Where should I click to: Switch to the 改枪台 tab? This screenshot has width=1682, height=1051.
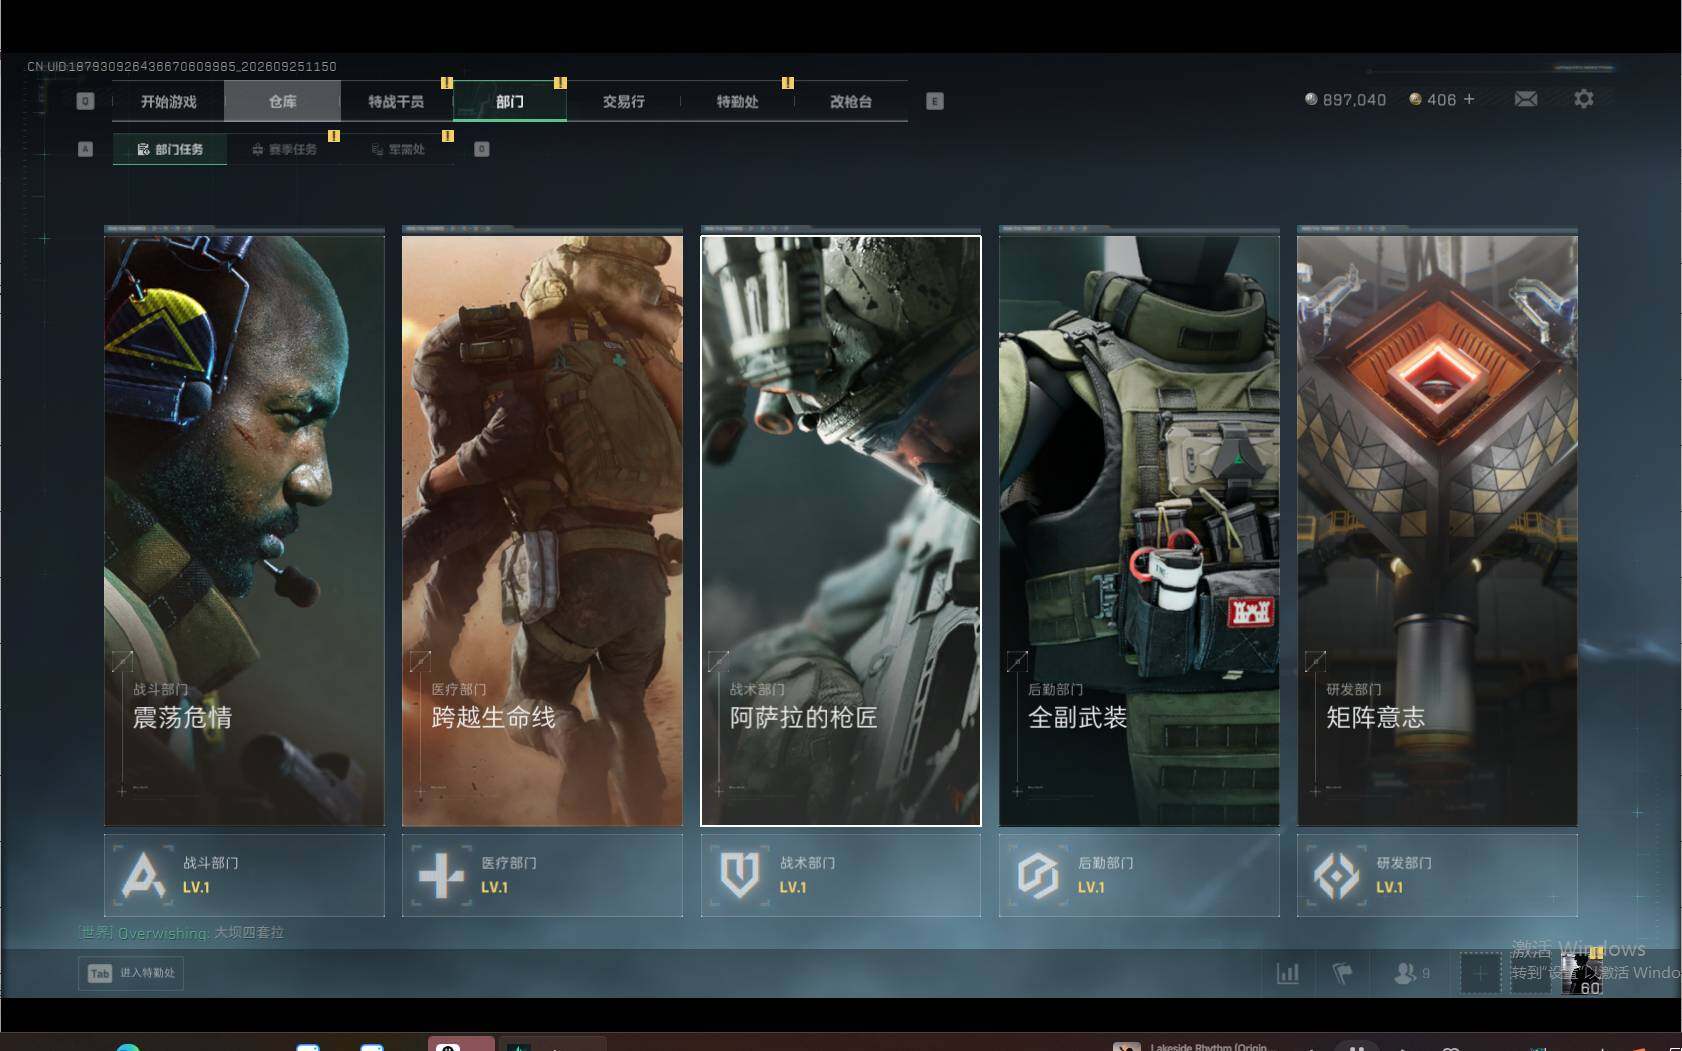point(851,101)
